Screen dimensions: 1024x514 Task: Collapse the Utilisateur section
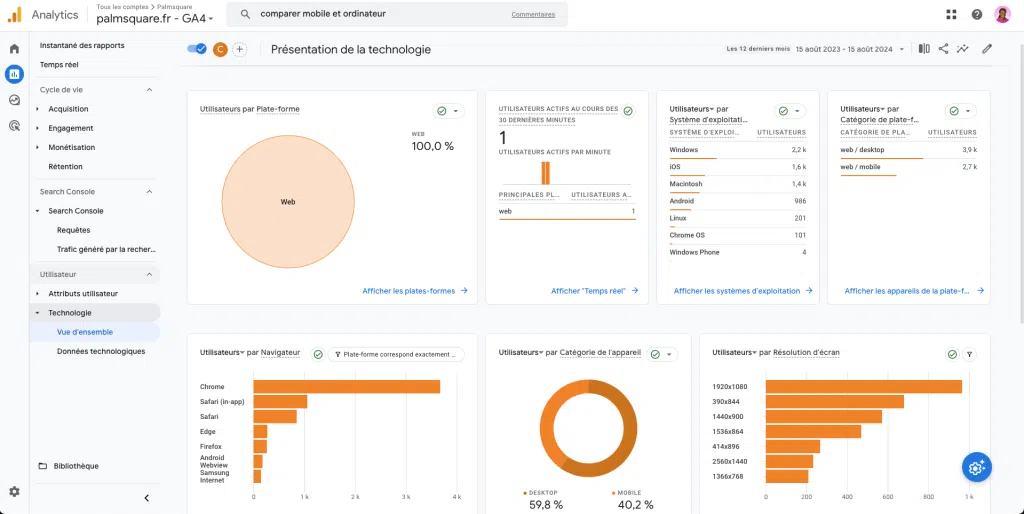point(149,274)
